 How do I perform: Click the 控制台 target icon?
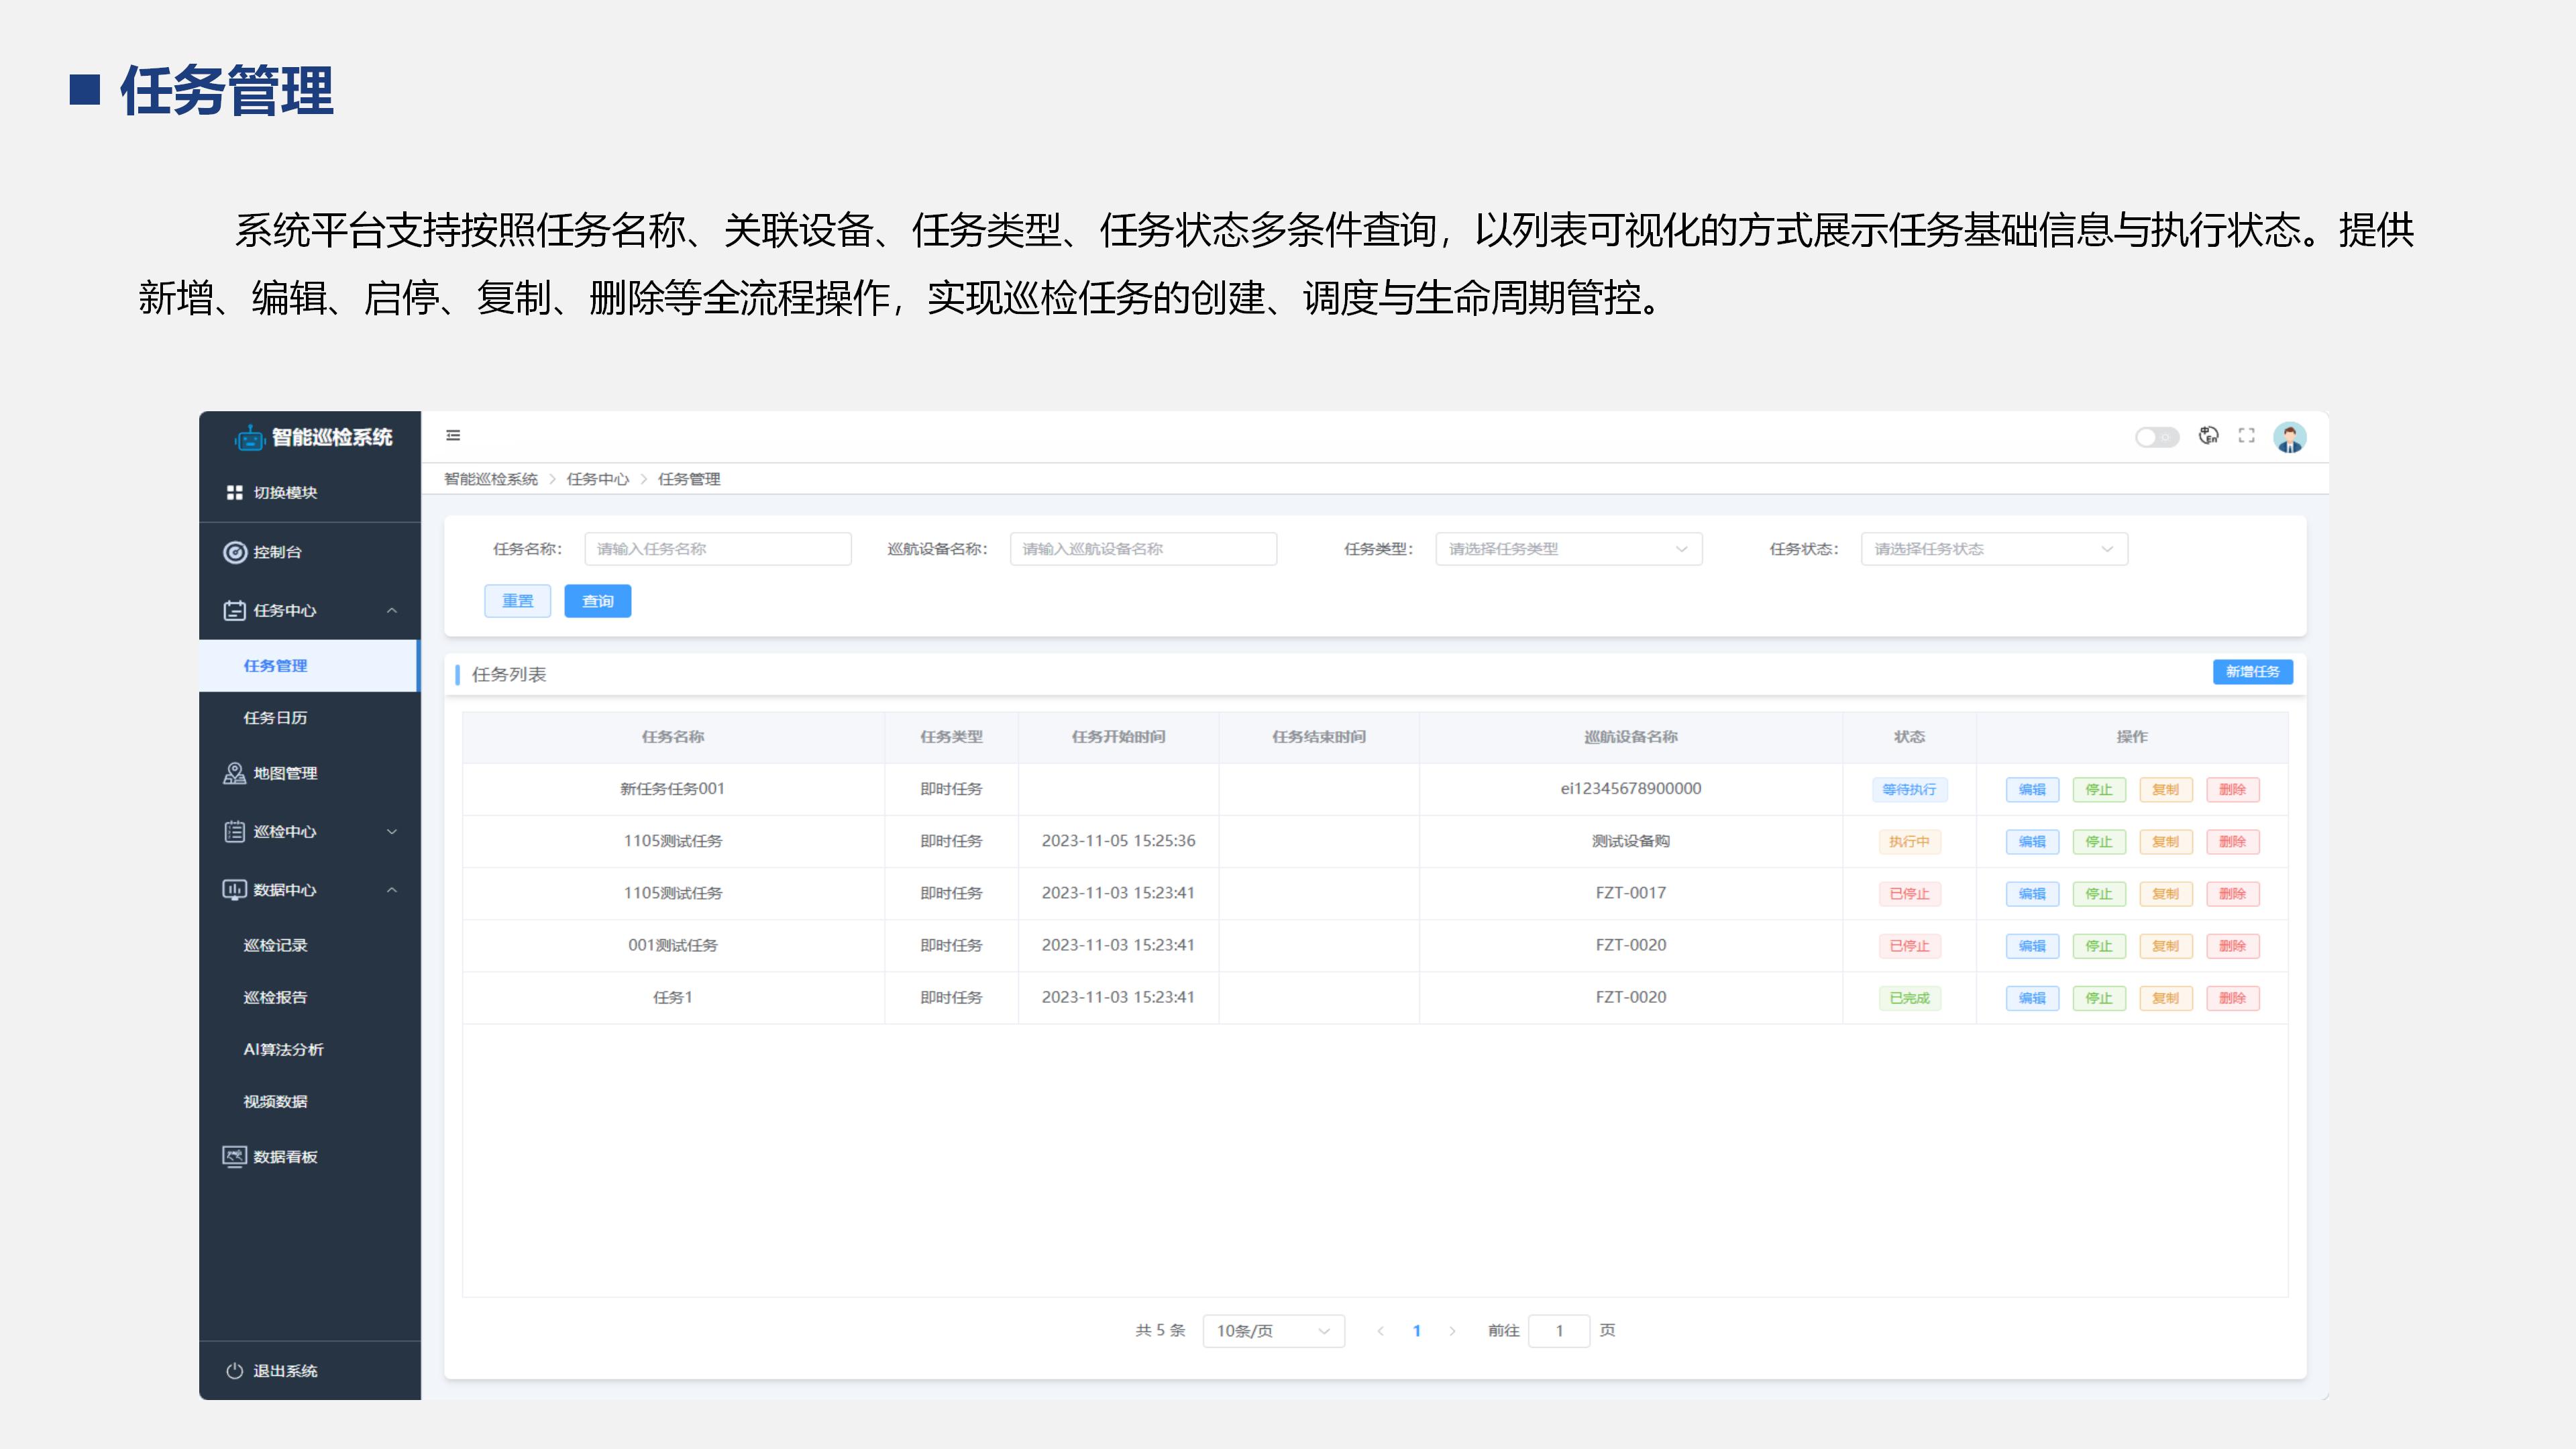(x=235, y=552)
